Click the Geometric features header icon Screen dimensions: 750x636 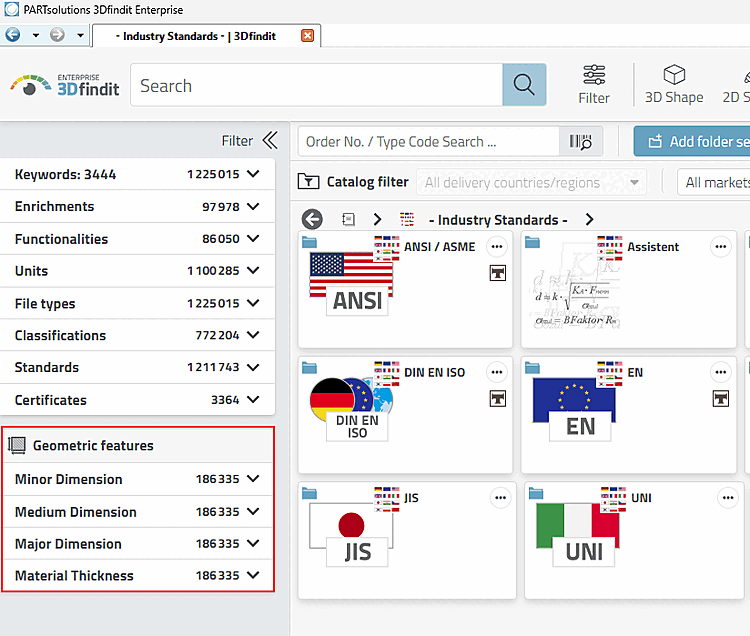(17, 445)
